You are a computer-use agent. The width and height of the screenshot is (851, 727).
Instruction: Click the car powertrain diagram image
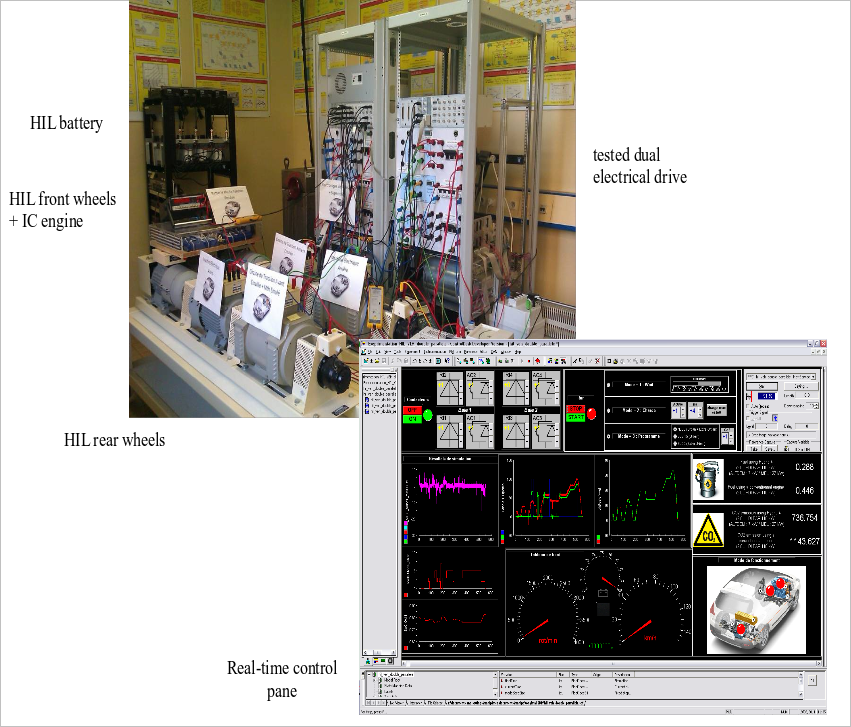pos(757,609)
